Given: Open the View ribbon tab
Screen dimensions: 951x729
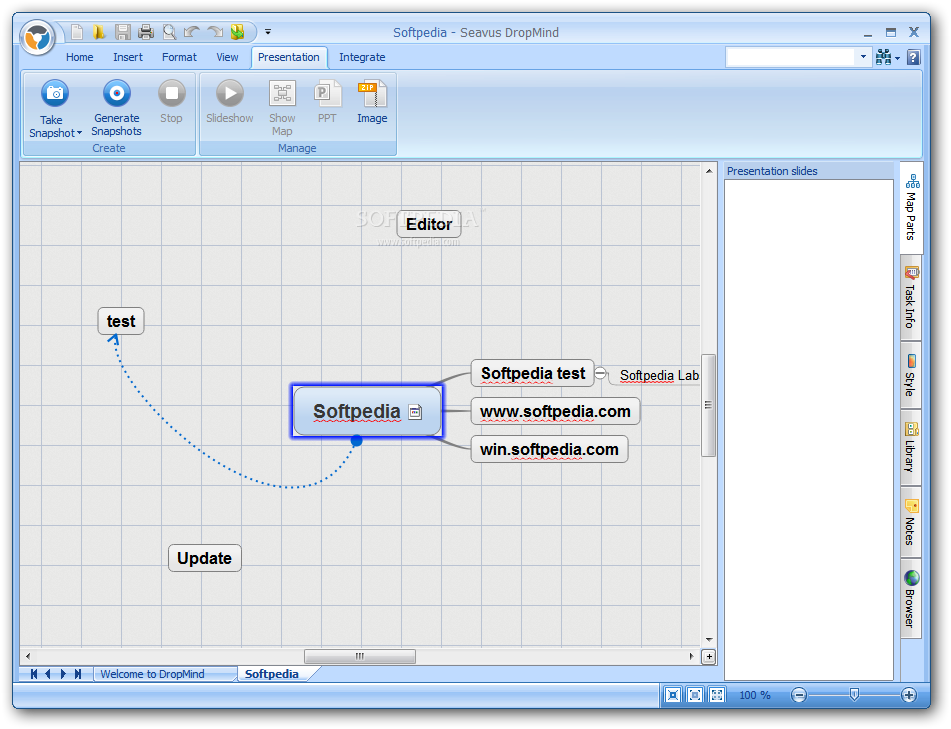Looking at the screenshot, I should 227,57.
